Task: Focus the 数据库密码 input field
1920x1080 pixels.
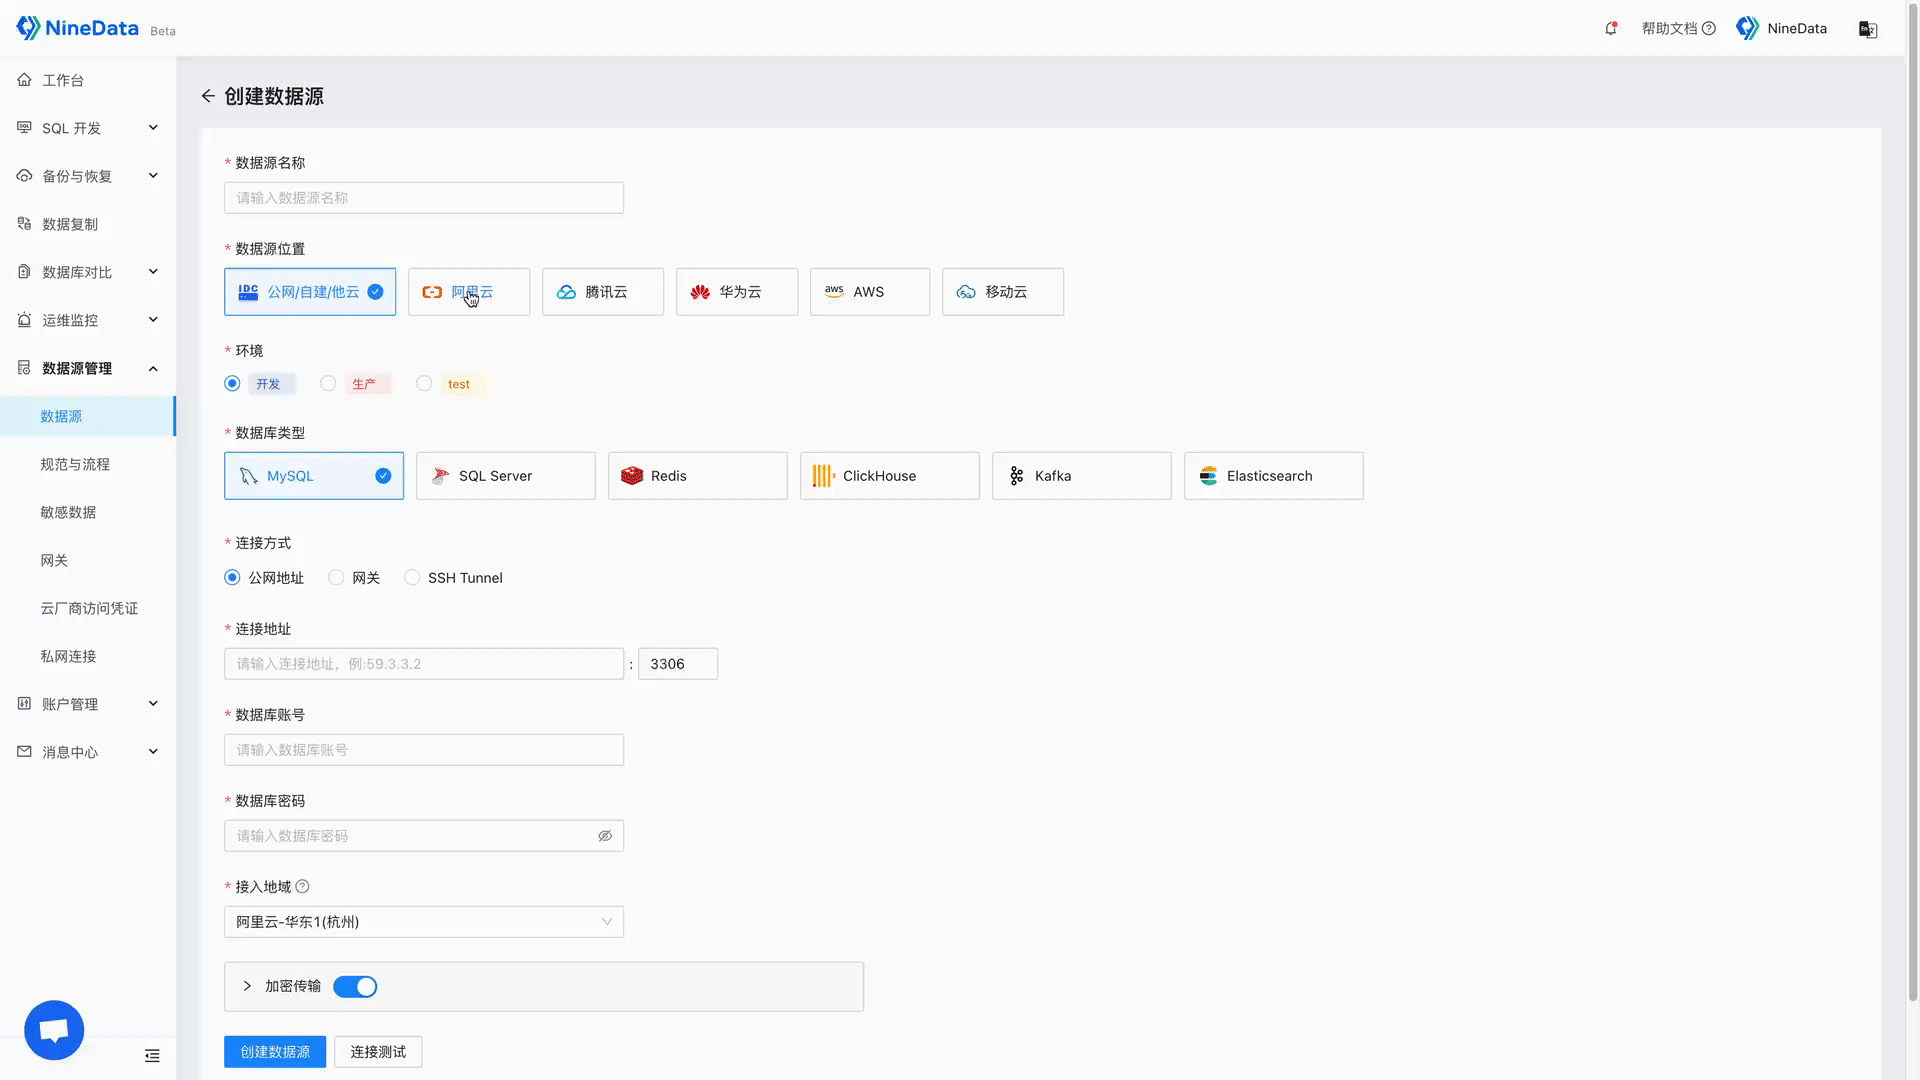Action: click(x=424, y=836)
